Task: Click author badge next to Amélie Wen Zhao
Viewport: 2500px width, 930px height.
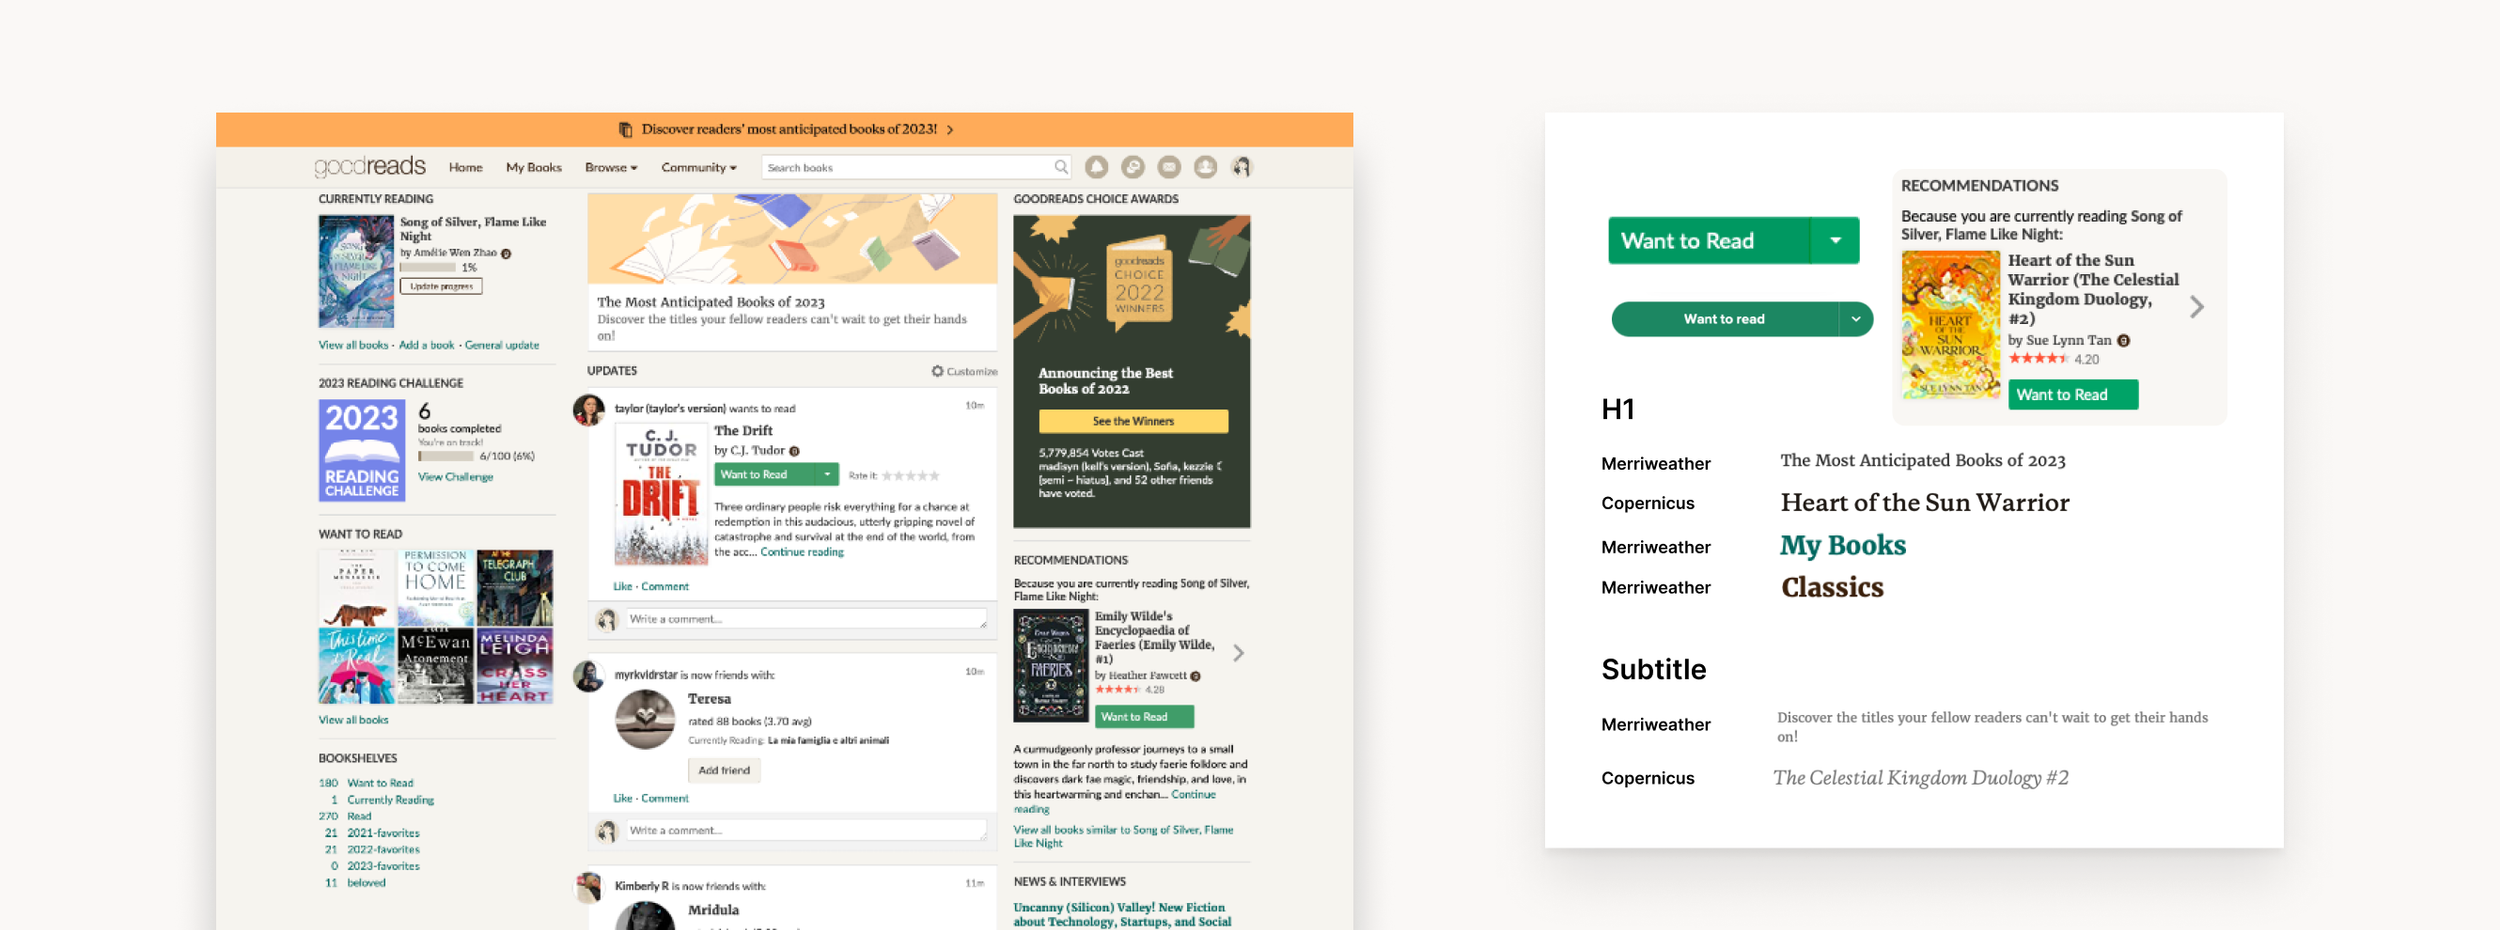Action: click(506, 254)
